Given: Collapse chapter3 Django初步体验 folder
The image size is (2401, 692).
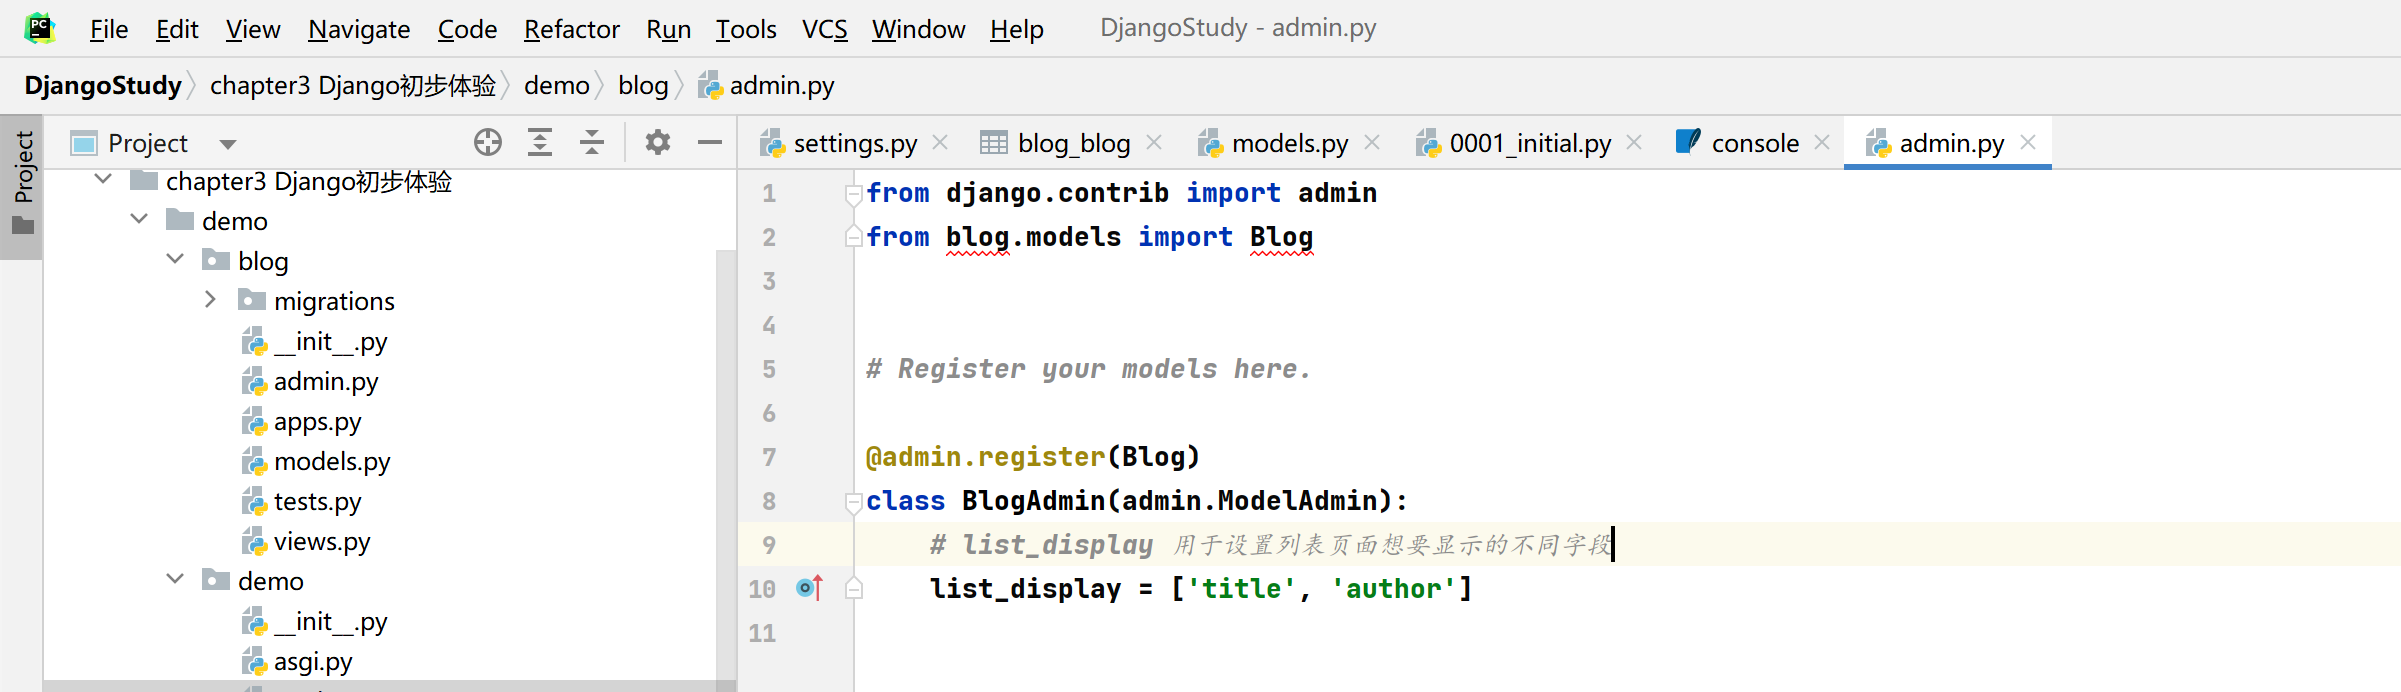Looking at the screenshot, I should pos(103,180).
